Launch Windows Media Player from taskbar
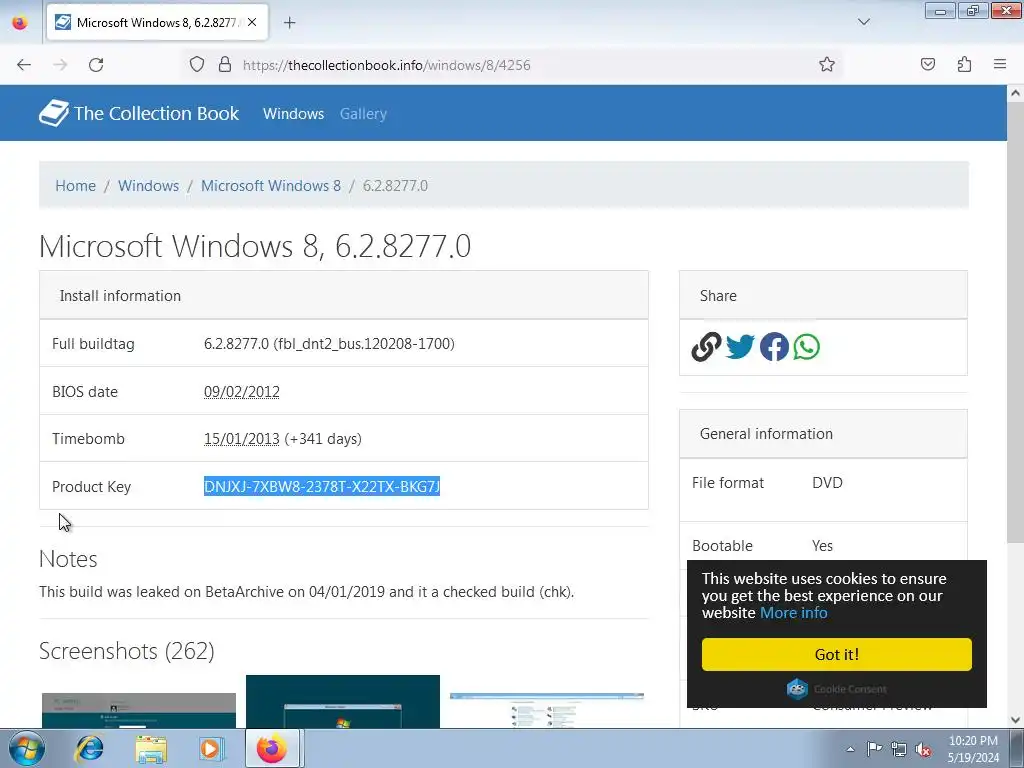 click(x=211, y=748)
